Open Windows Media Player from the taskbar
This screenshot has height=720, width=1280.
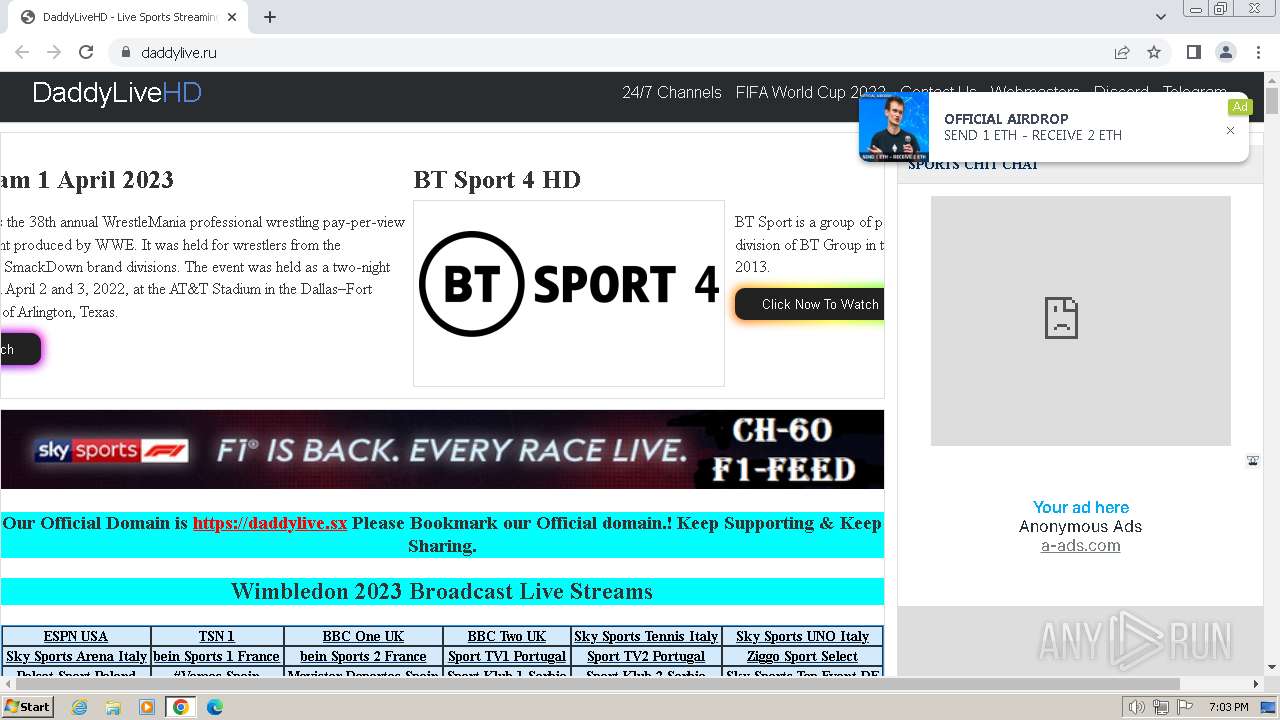pos(147,707)
